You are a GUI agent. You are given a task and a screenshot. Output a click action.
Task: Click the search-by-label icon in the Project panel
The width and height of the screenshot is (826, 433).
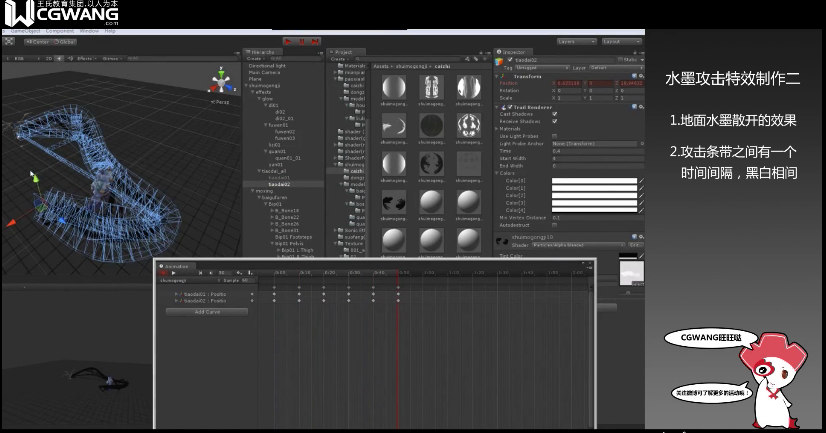[476, 59]
